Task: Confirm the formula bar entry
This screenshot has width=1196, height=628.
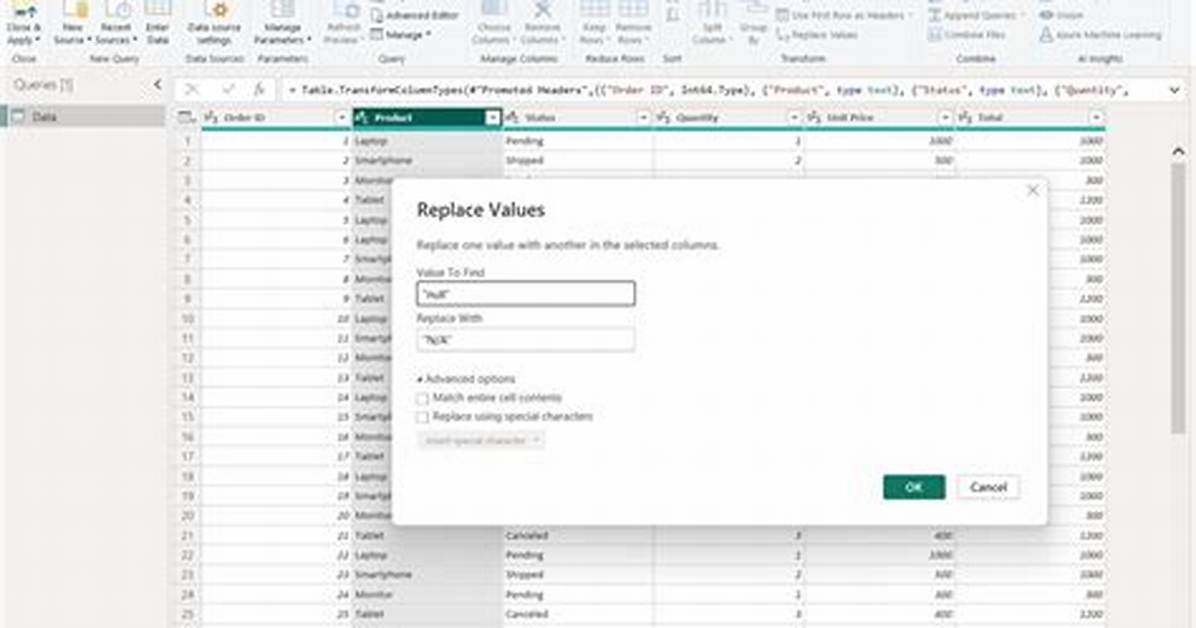Action: (x=227, y=90)
